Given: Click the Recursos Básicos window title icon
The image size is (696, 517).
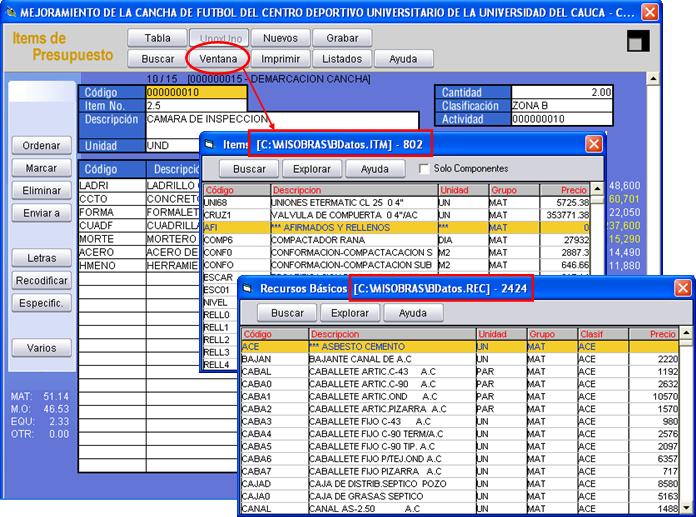Looking at the screenshot, I should click(248, 288).
